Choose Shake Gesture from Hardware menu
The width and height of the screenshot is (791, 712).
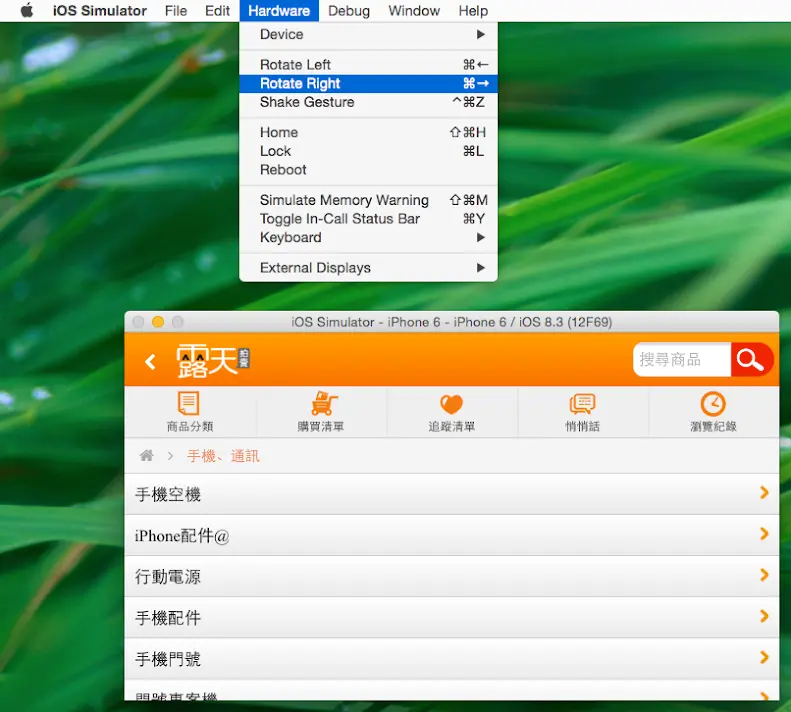(307, 102)
